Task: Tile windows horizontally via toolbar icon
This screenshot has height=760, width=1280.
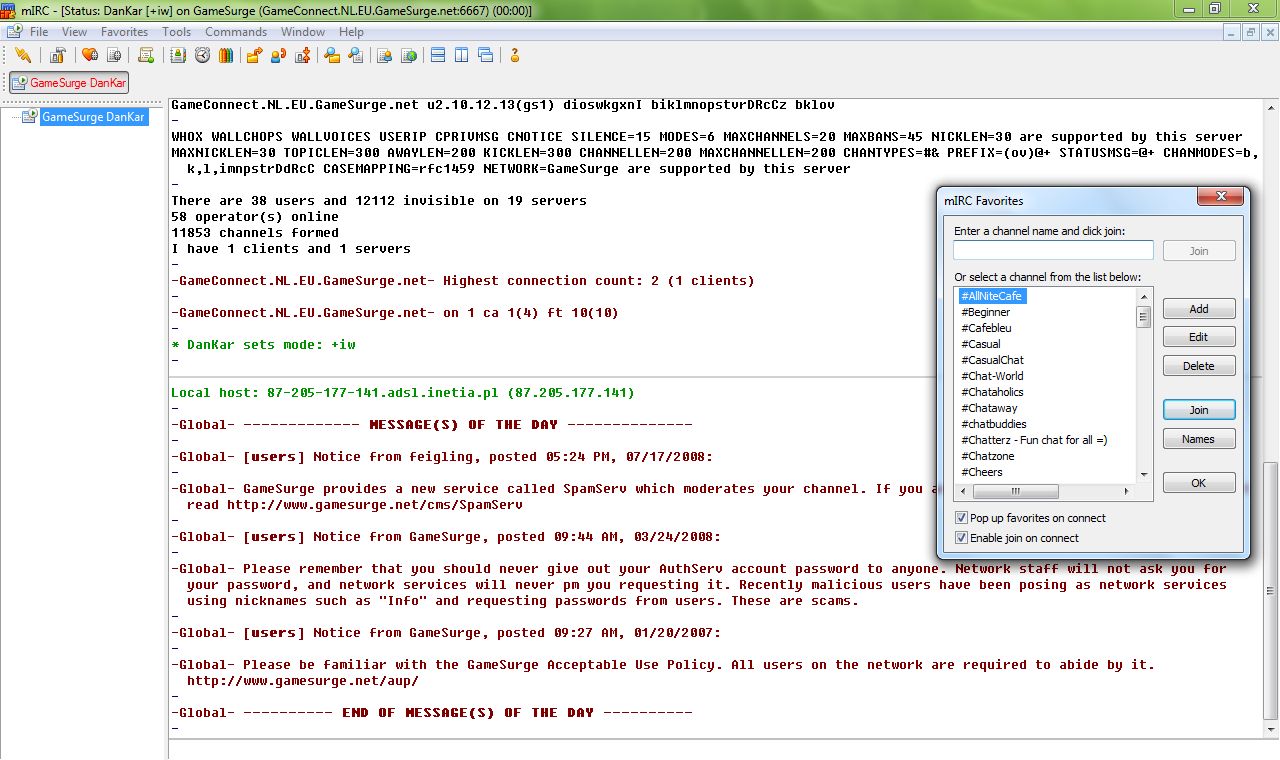Action: tap(438, 55)
